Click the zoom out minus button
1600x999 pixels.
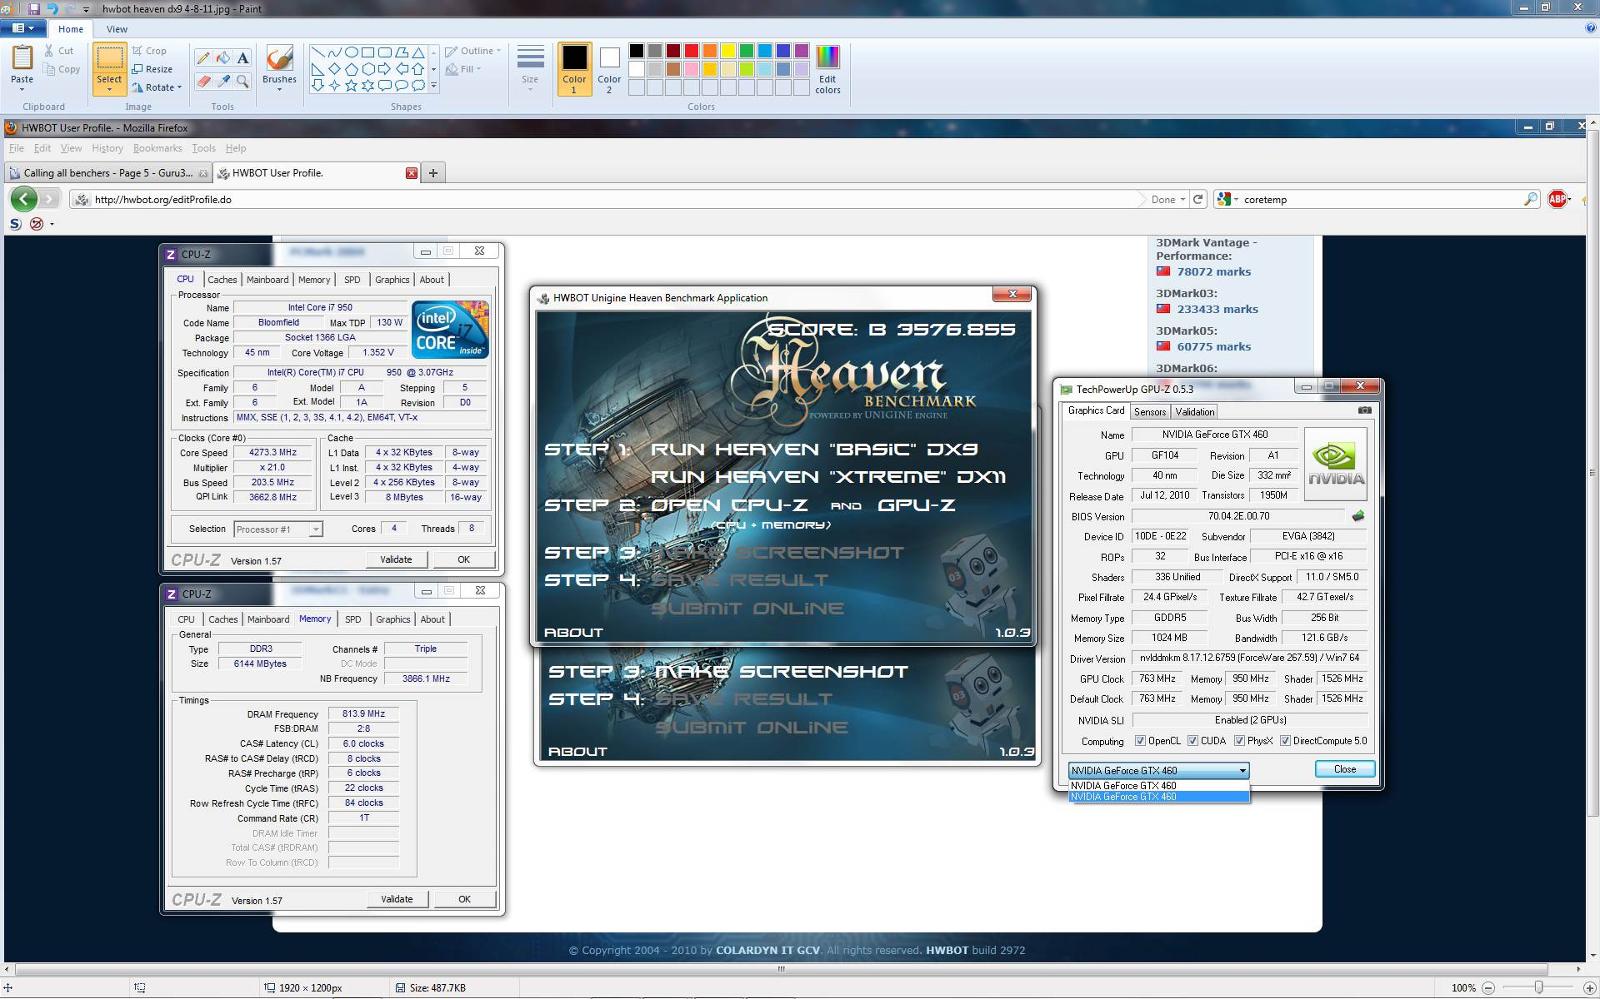point(1488,988)
